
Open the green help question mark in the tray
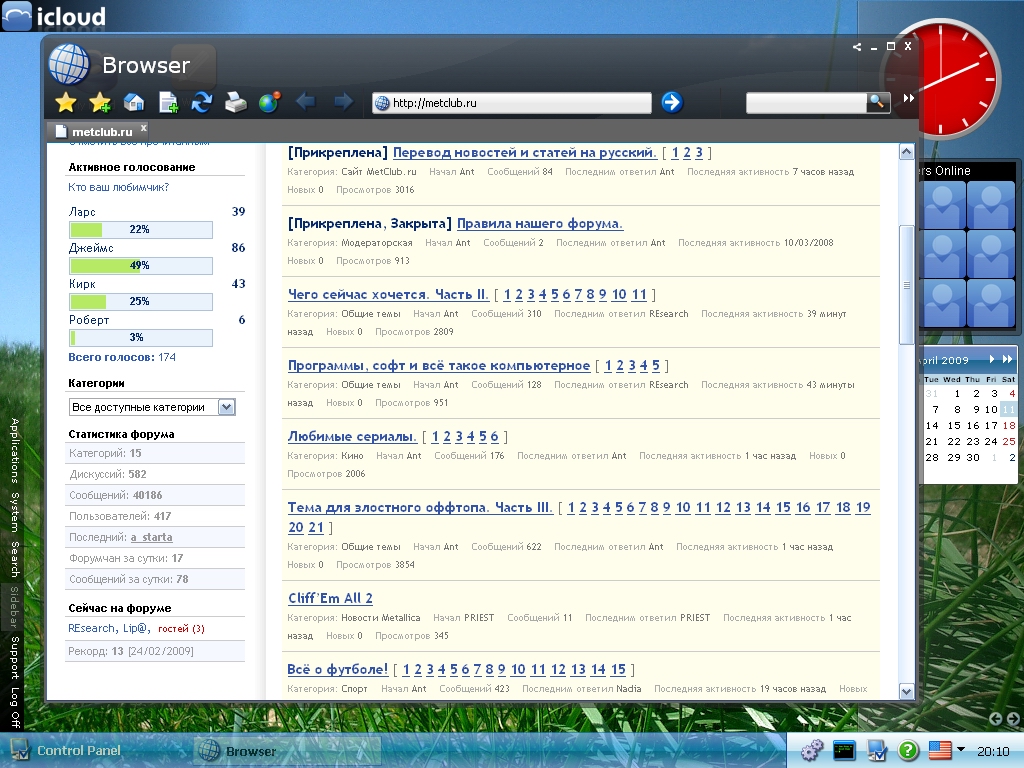click(907, 750)
